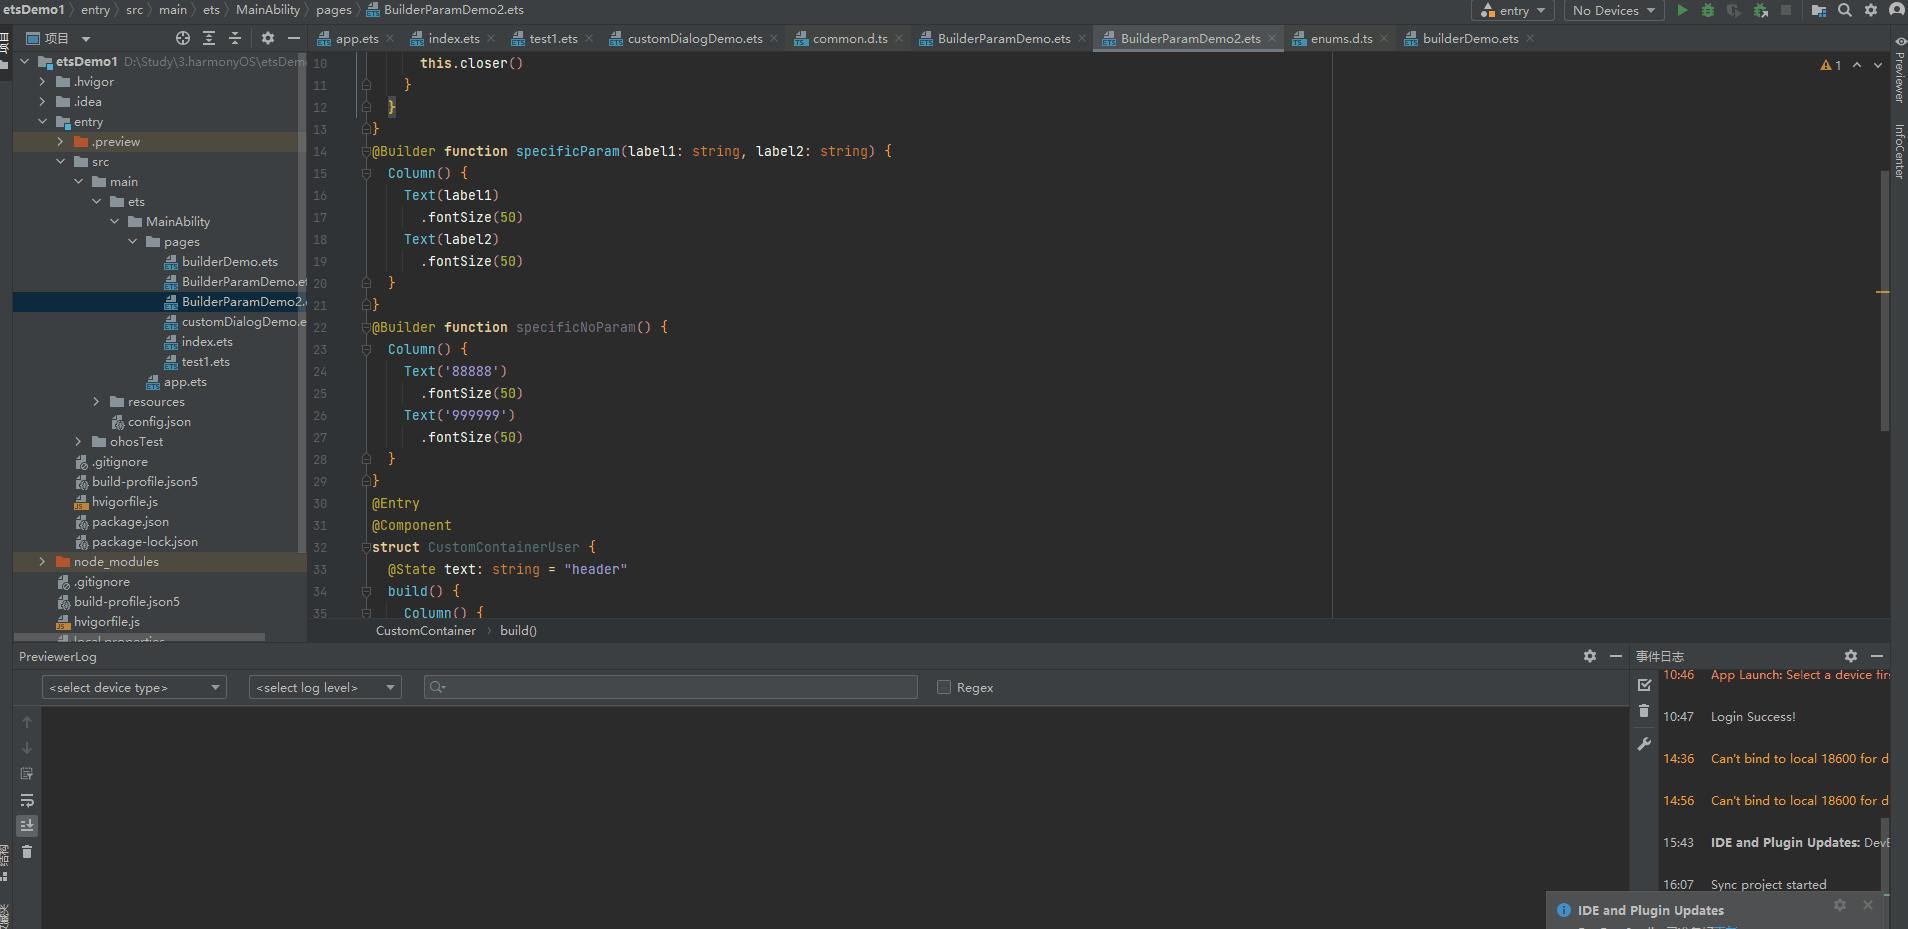
Task: Enable the Regex checkbox
Action: tap(943, 687)
